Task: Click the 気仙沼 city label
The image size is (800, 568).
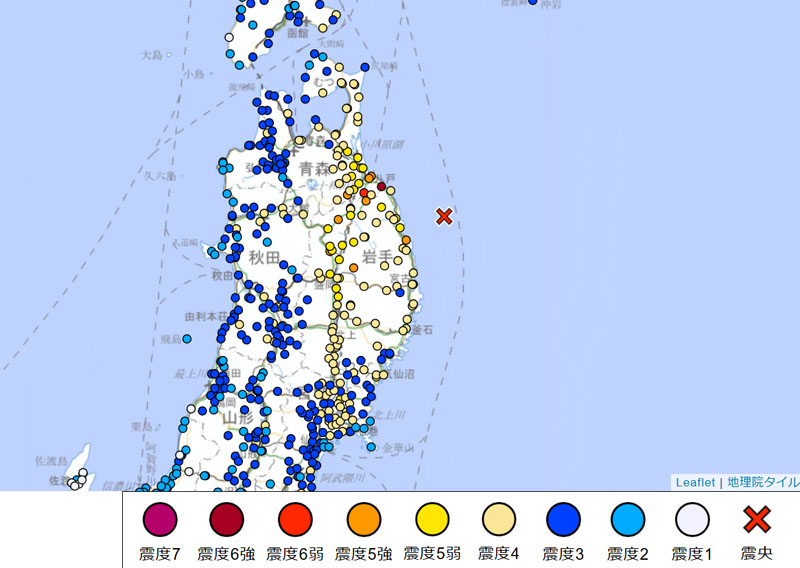Action: pos(399,374)
